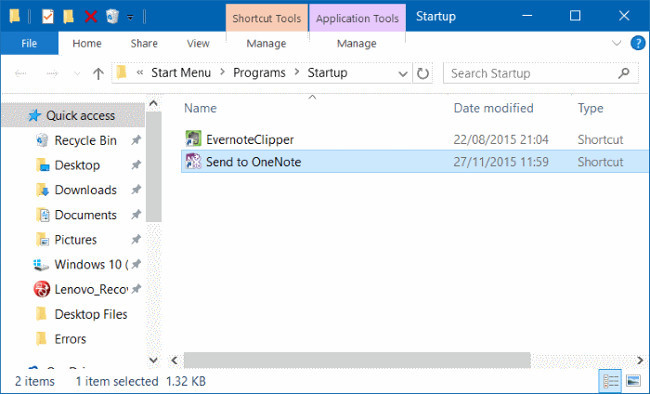The width and height of the screenshot is (650, 394).
Task: Click the Recycle Bin icon in quick access toolbar
Action: pyautogui.click(x=112, y=17)
